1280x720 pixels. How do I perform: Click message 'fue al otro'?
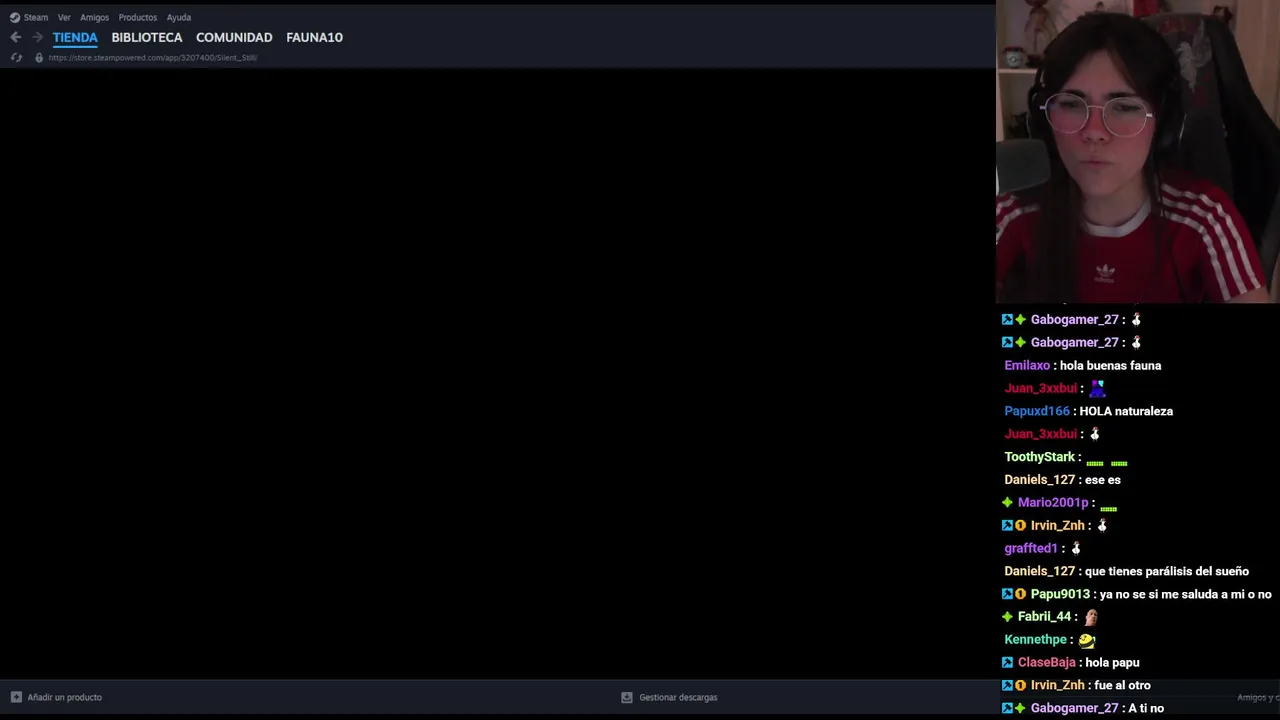[1122, 685]
